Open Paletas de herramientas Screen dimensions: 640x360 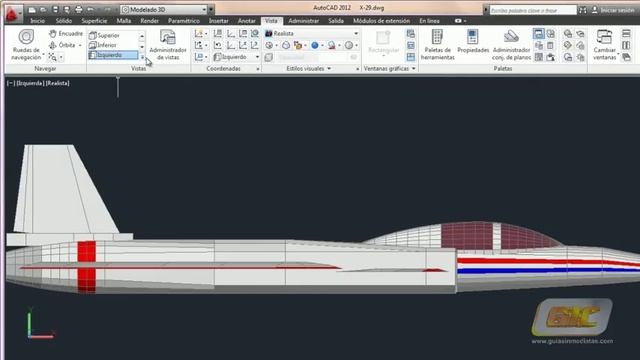pos(437,45)
